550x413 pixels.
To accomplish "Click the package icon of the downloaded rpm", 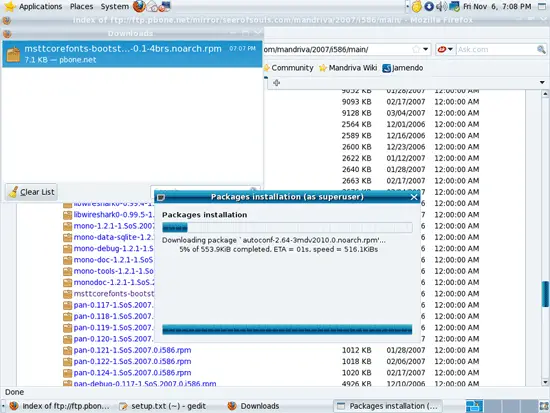I will click(x=13, y=55).
